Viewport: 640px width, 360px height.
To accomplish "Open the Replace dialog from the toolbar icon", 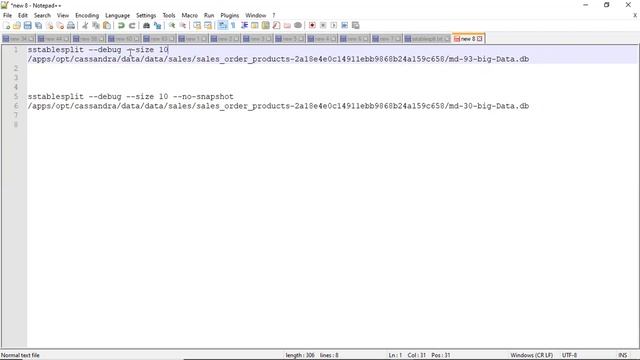I will point(157,25).
